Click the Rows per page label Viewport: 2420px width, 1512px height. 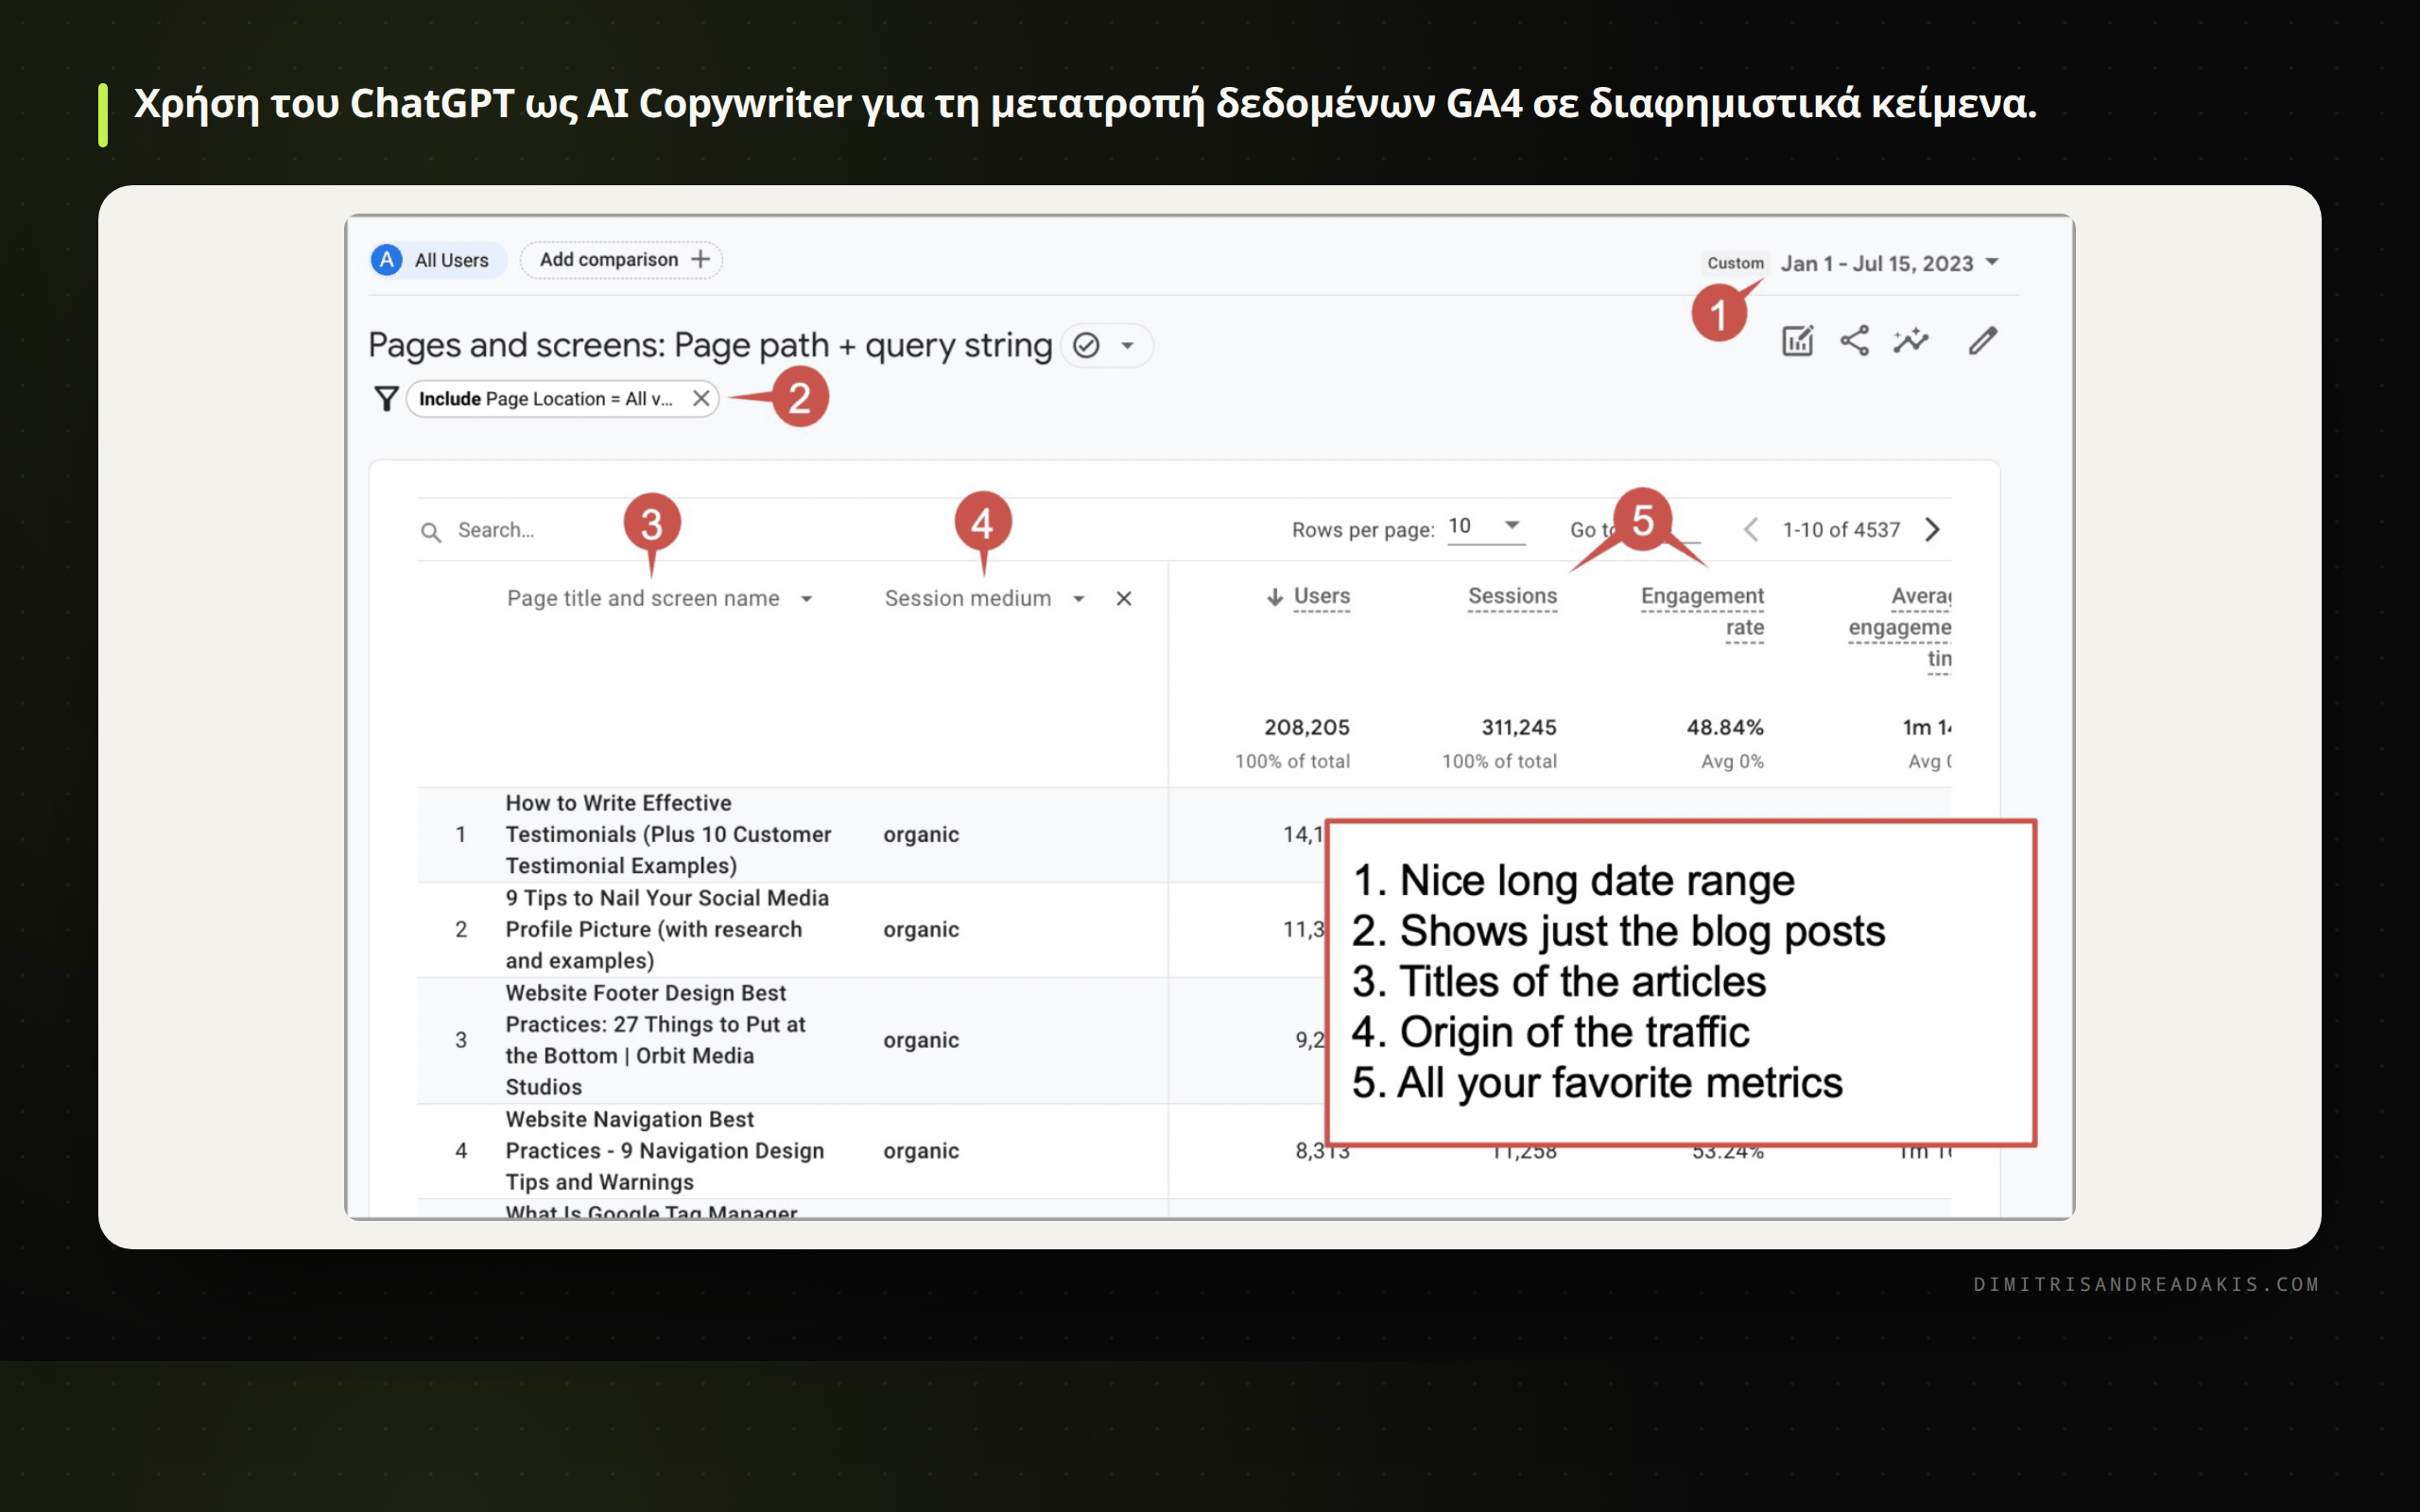tap(1363, 530)
